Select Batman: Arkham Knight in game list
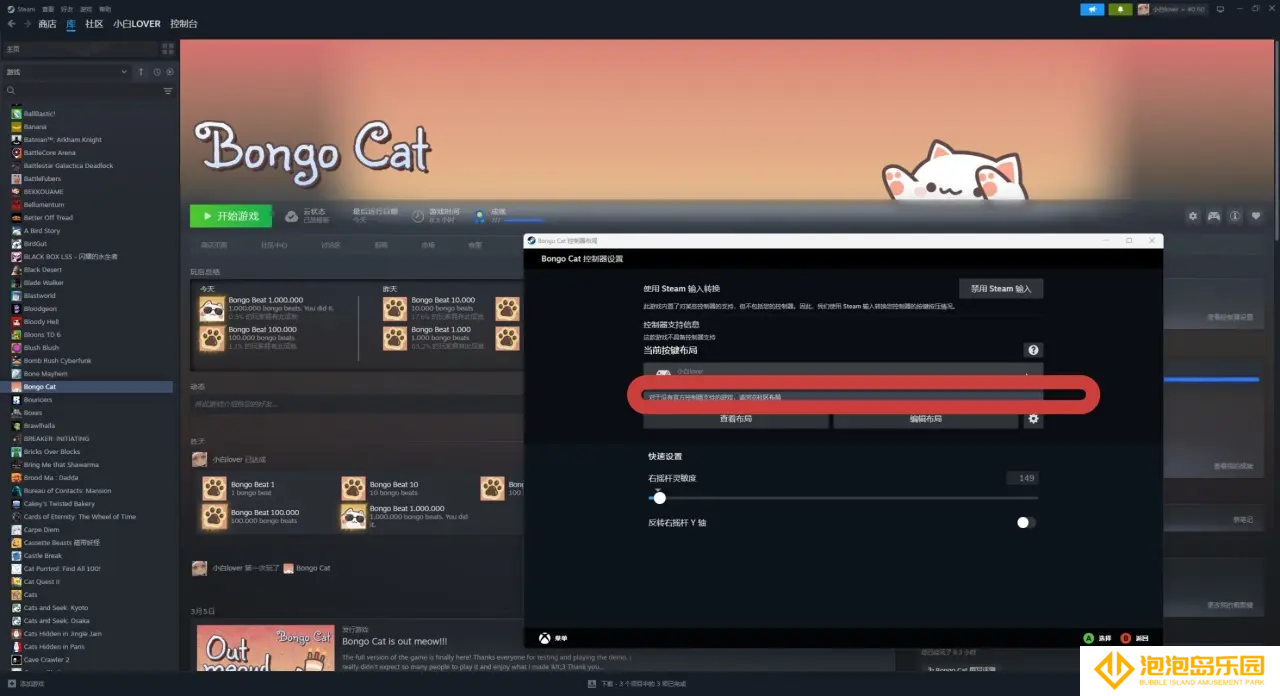 [62, 140]
